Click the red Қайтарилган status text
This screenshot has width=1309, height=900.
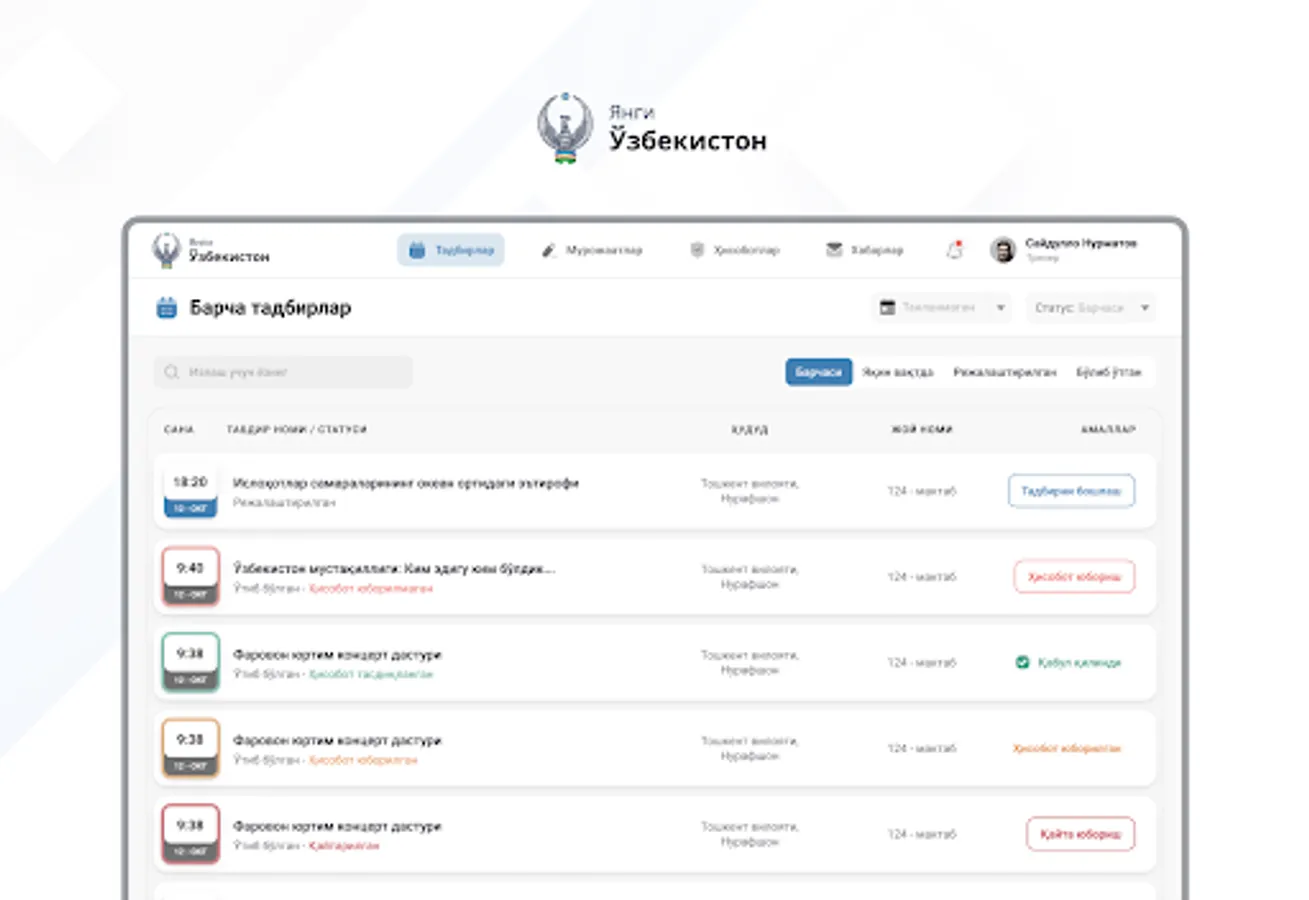tap(344, 845)
